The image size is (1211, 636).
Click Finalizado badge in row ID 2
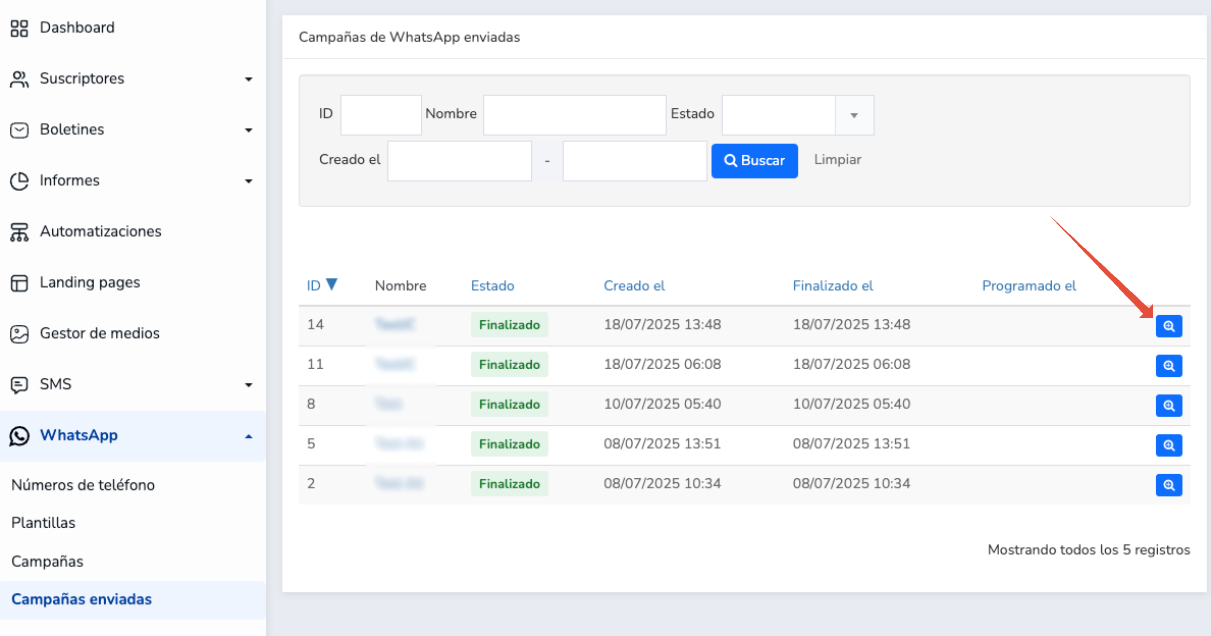[510, 484]
